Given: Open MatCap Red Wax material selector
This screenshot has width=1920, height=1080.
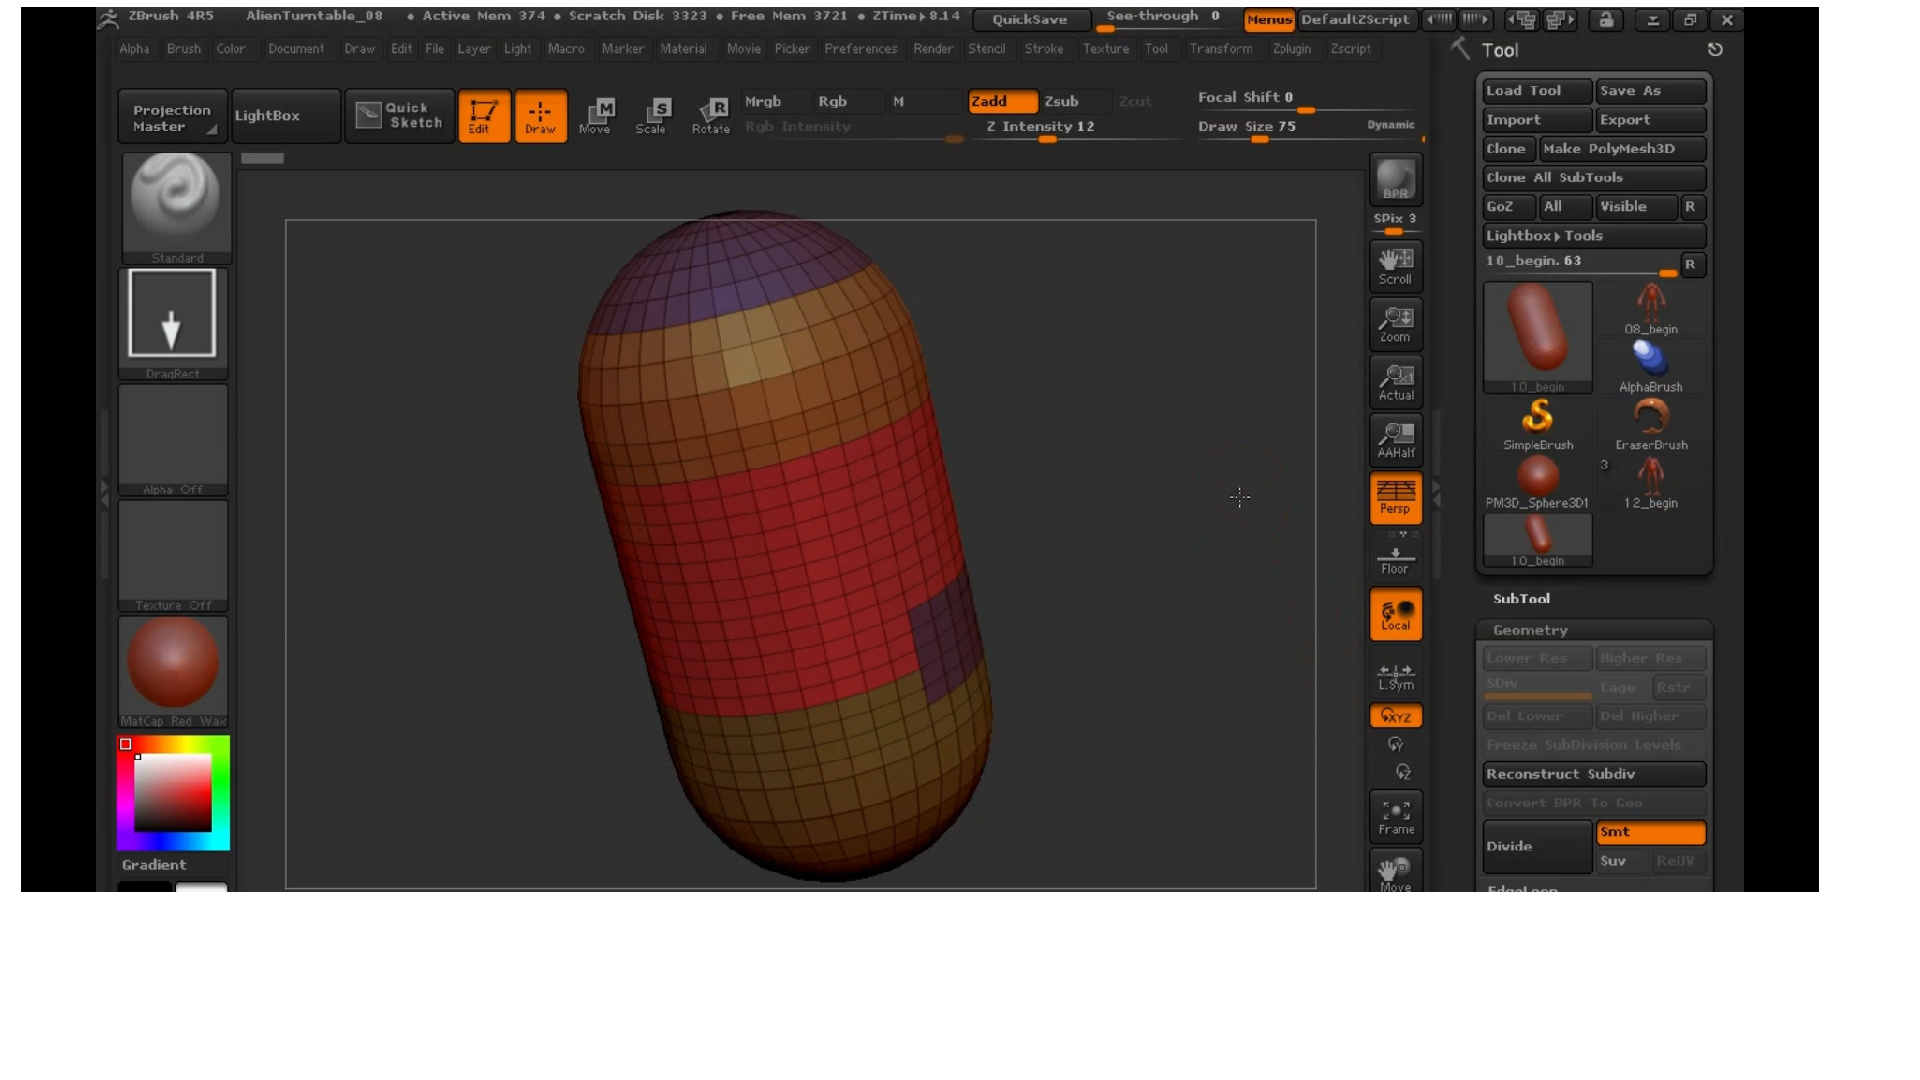Looking at the screenshot, I should click(172, 672).
